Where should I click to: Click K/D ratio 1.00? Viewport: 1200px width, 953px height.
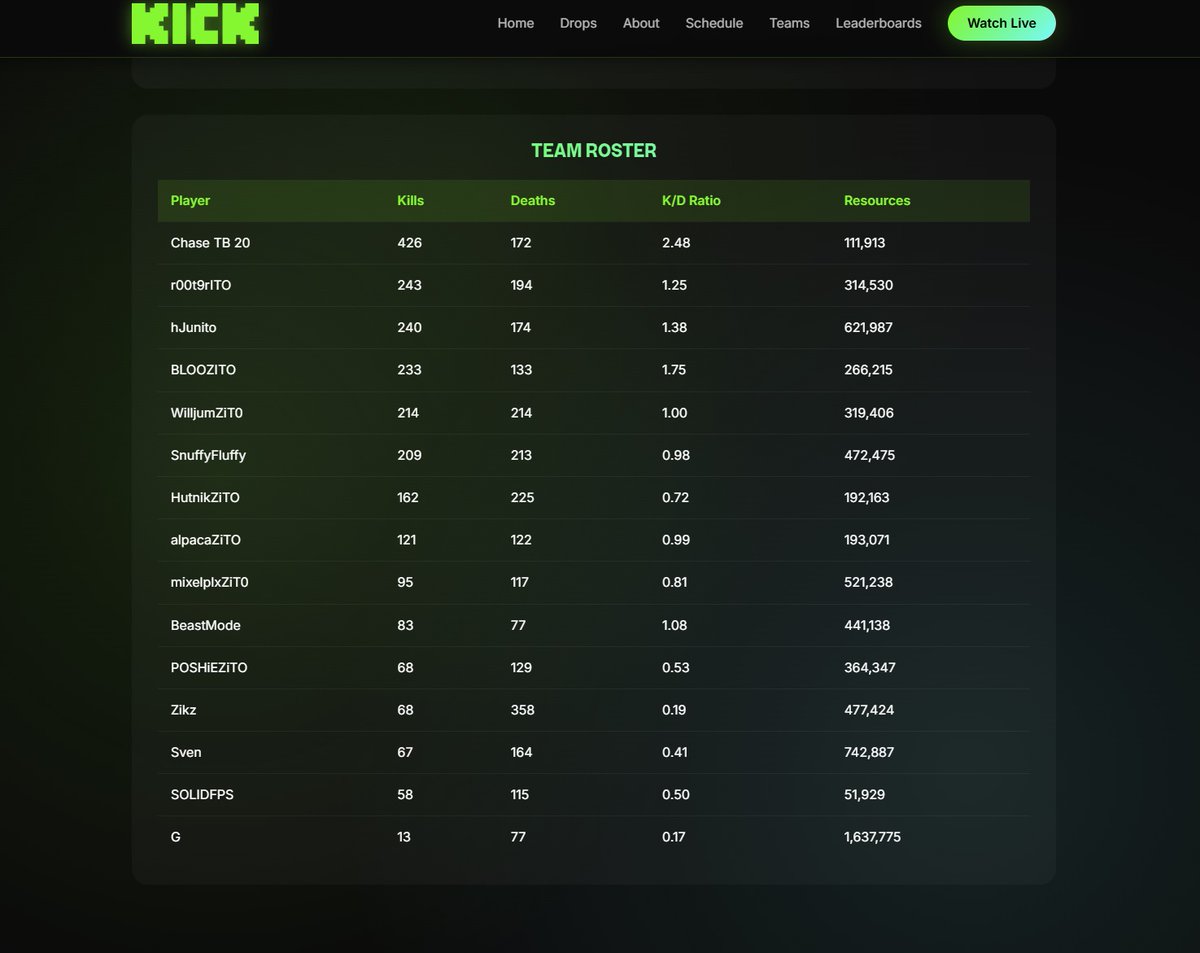point(675,413)
